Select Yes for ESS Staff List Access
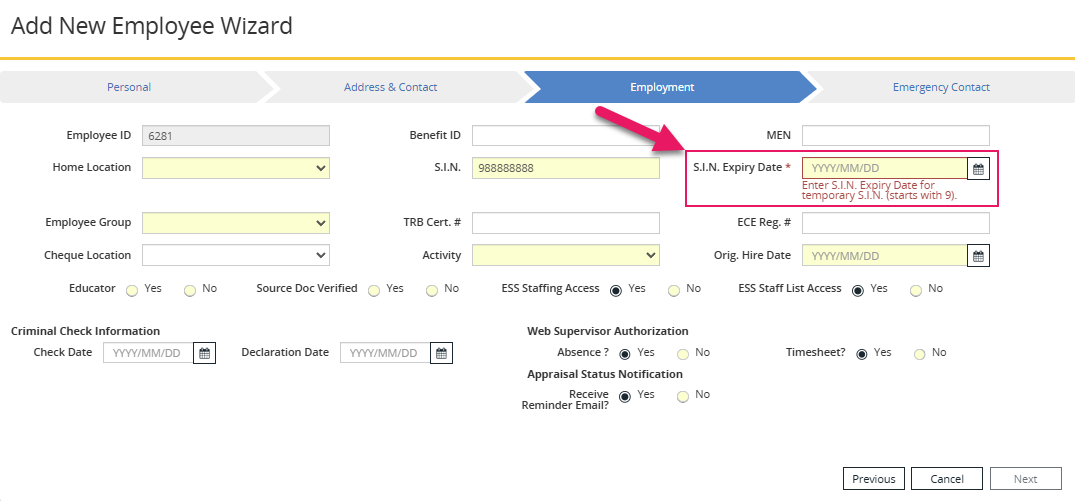The height and width of the screenshot is (501, 1075). tap(858, 291)
